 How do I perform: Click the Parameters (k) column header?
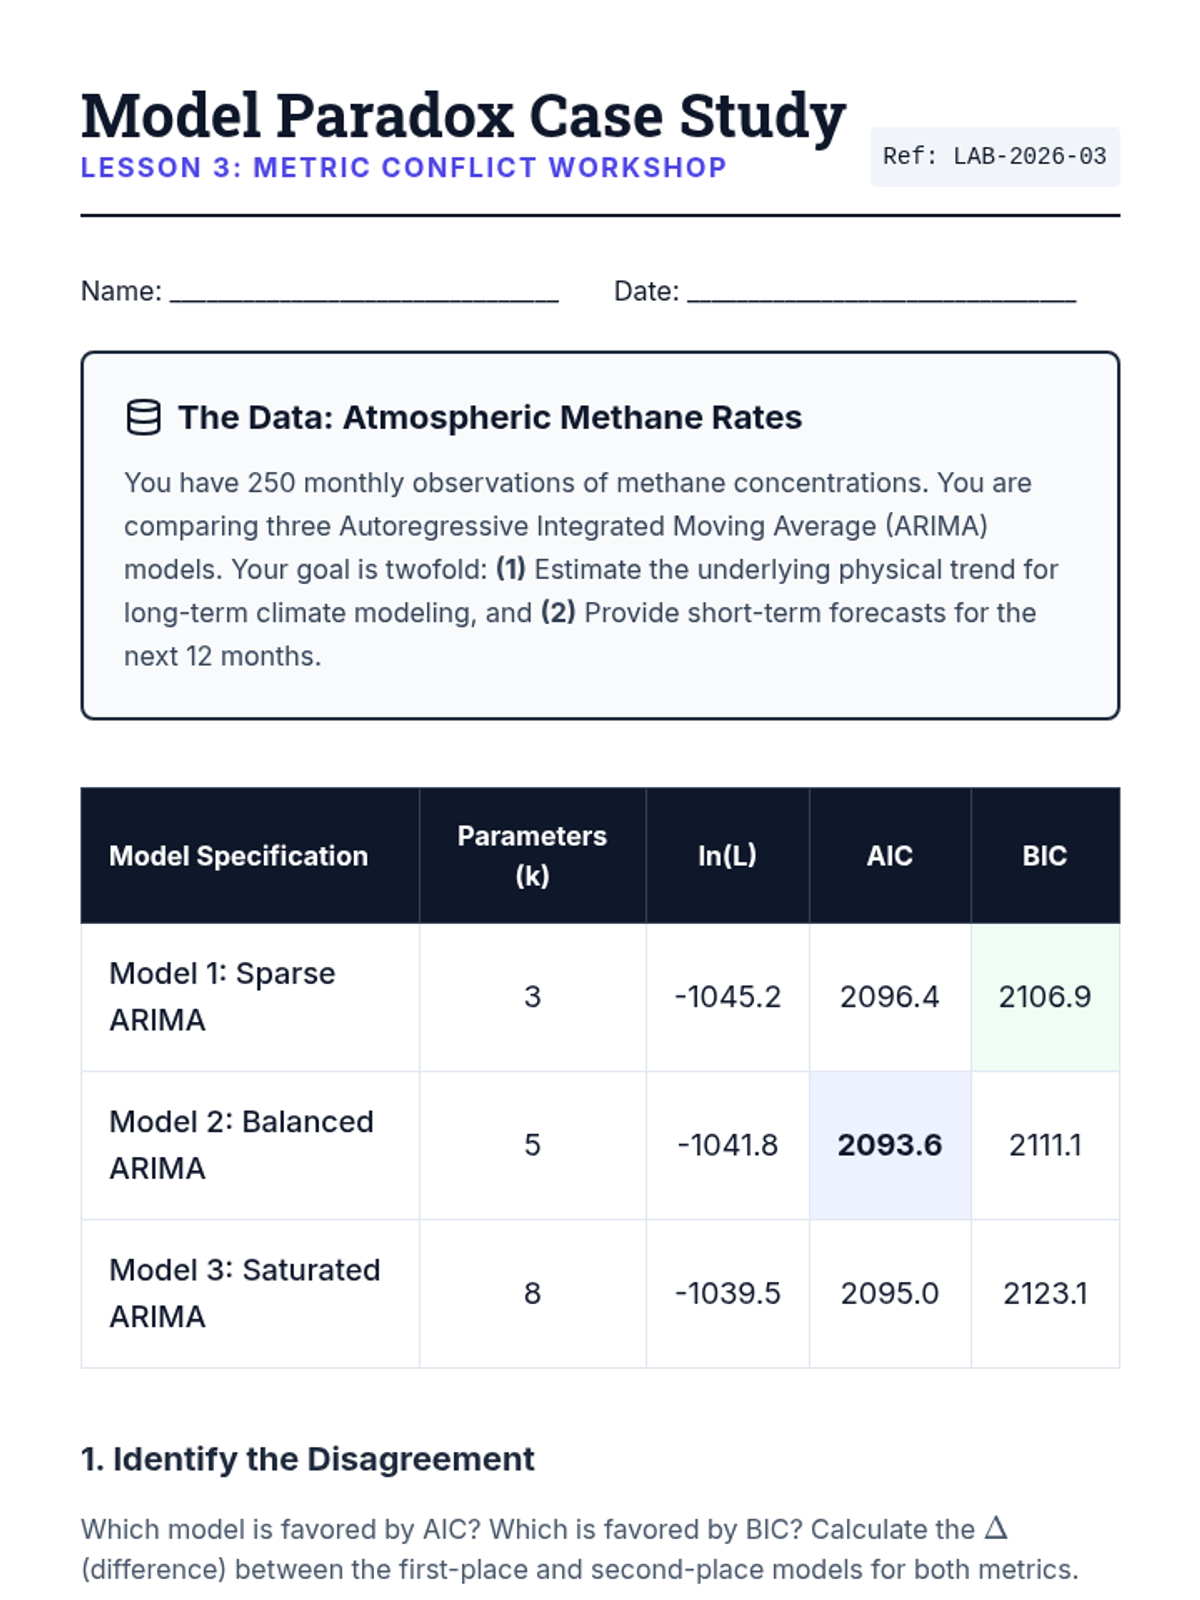click(532, 856)
